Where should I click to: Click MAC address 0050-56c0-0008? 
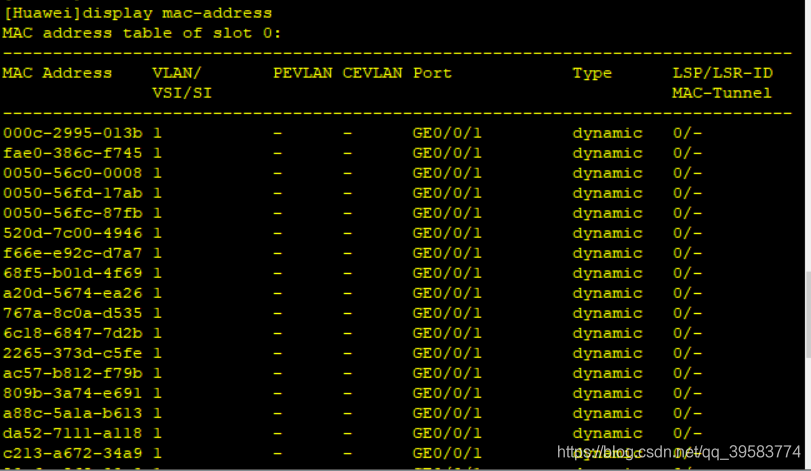click(72, 173)
